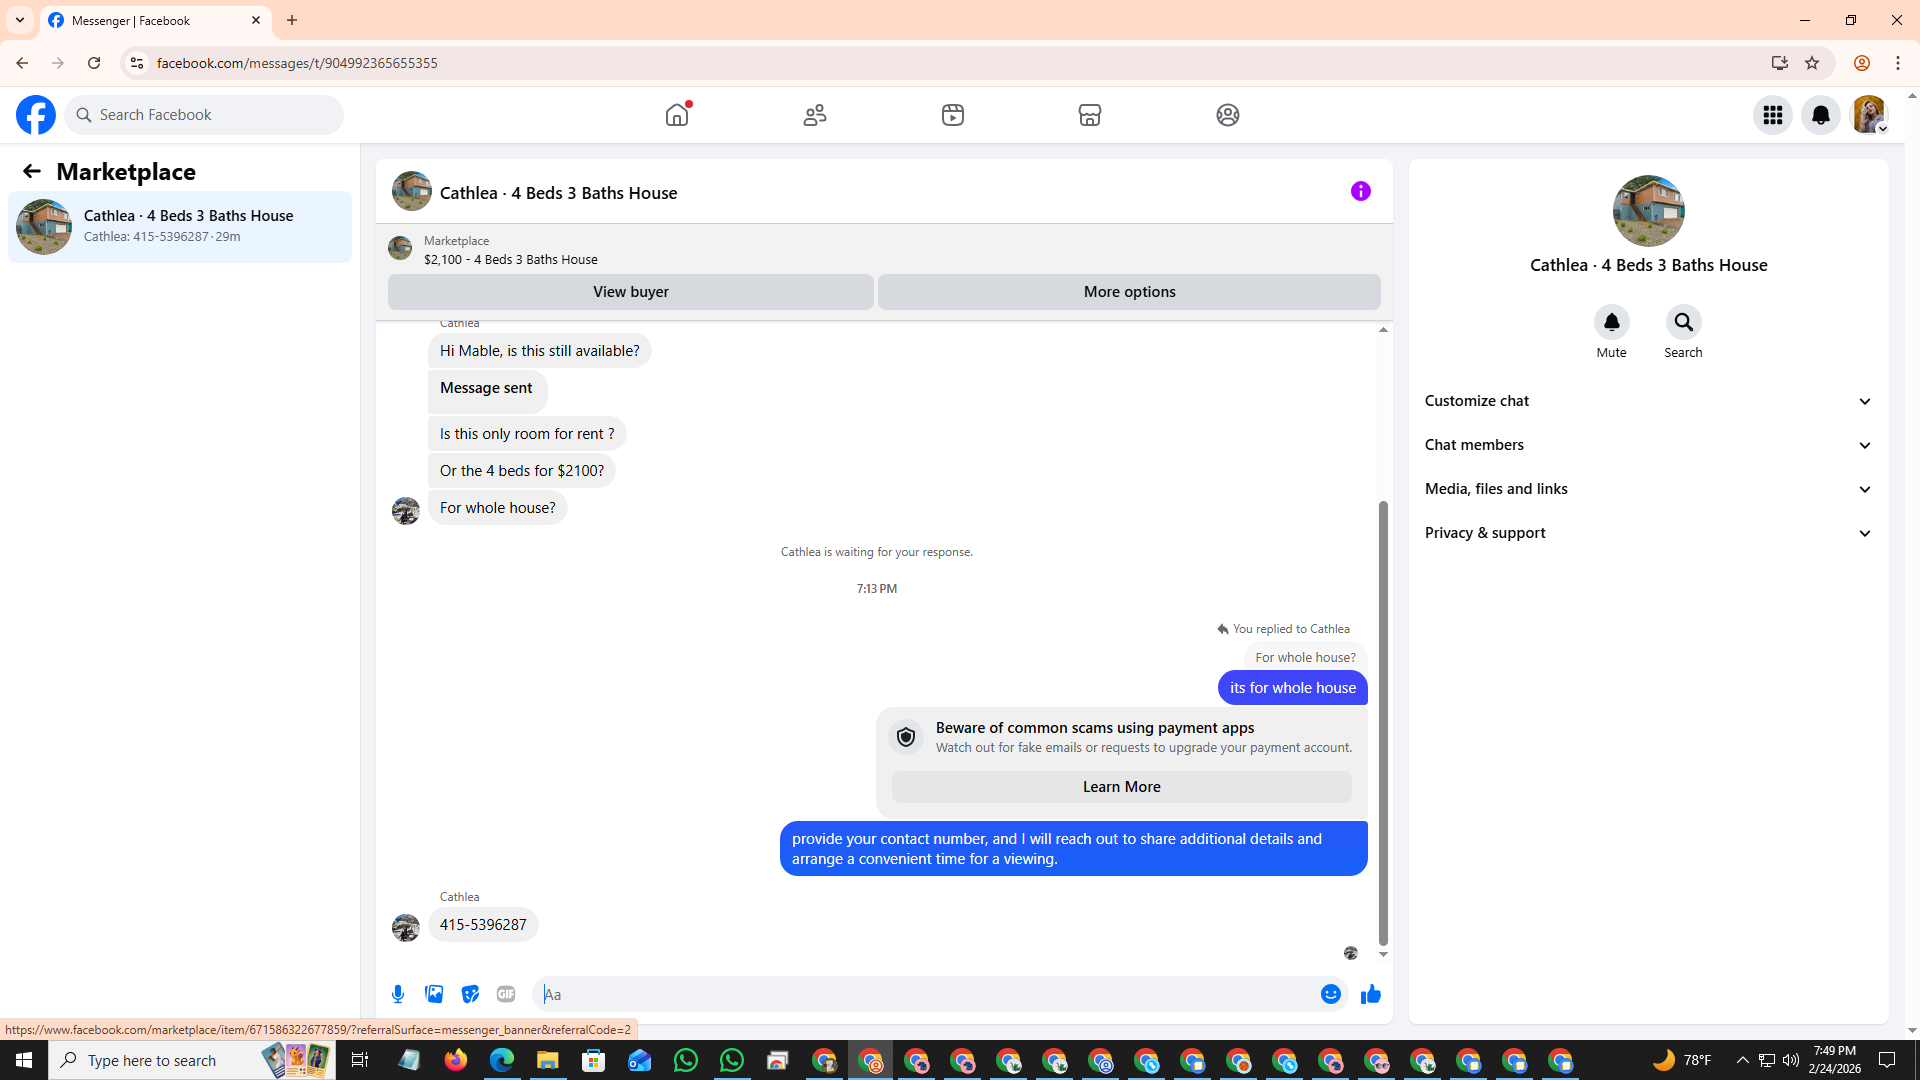Open the GIF picker
The width and height of the screenshot is (1920, 1080).
(506, 994)
